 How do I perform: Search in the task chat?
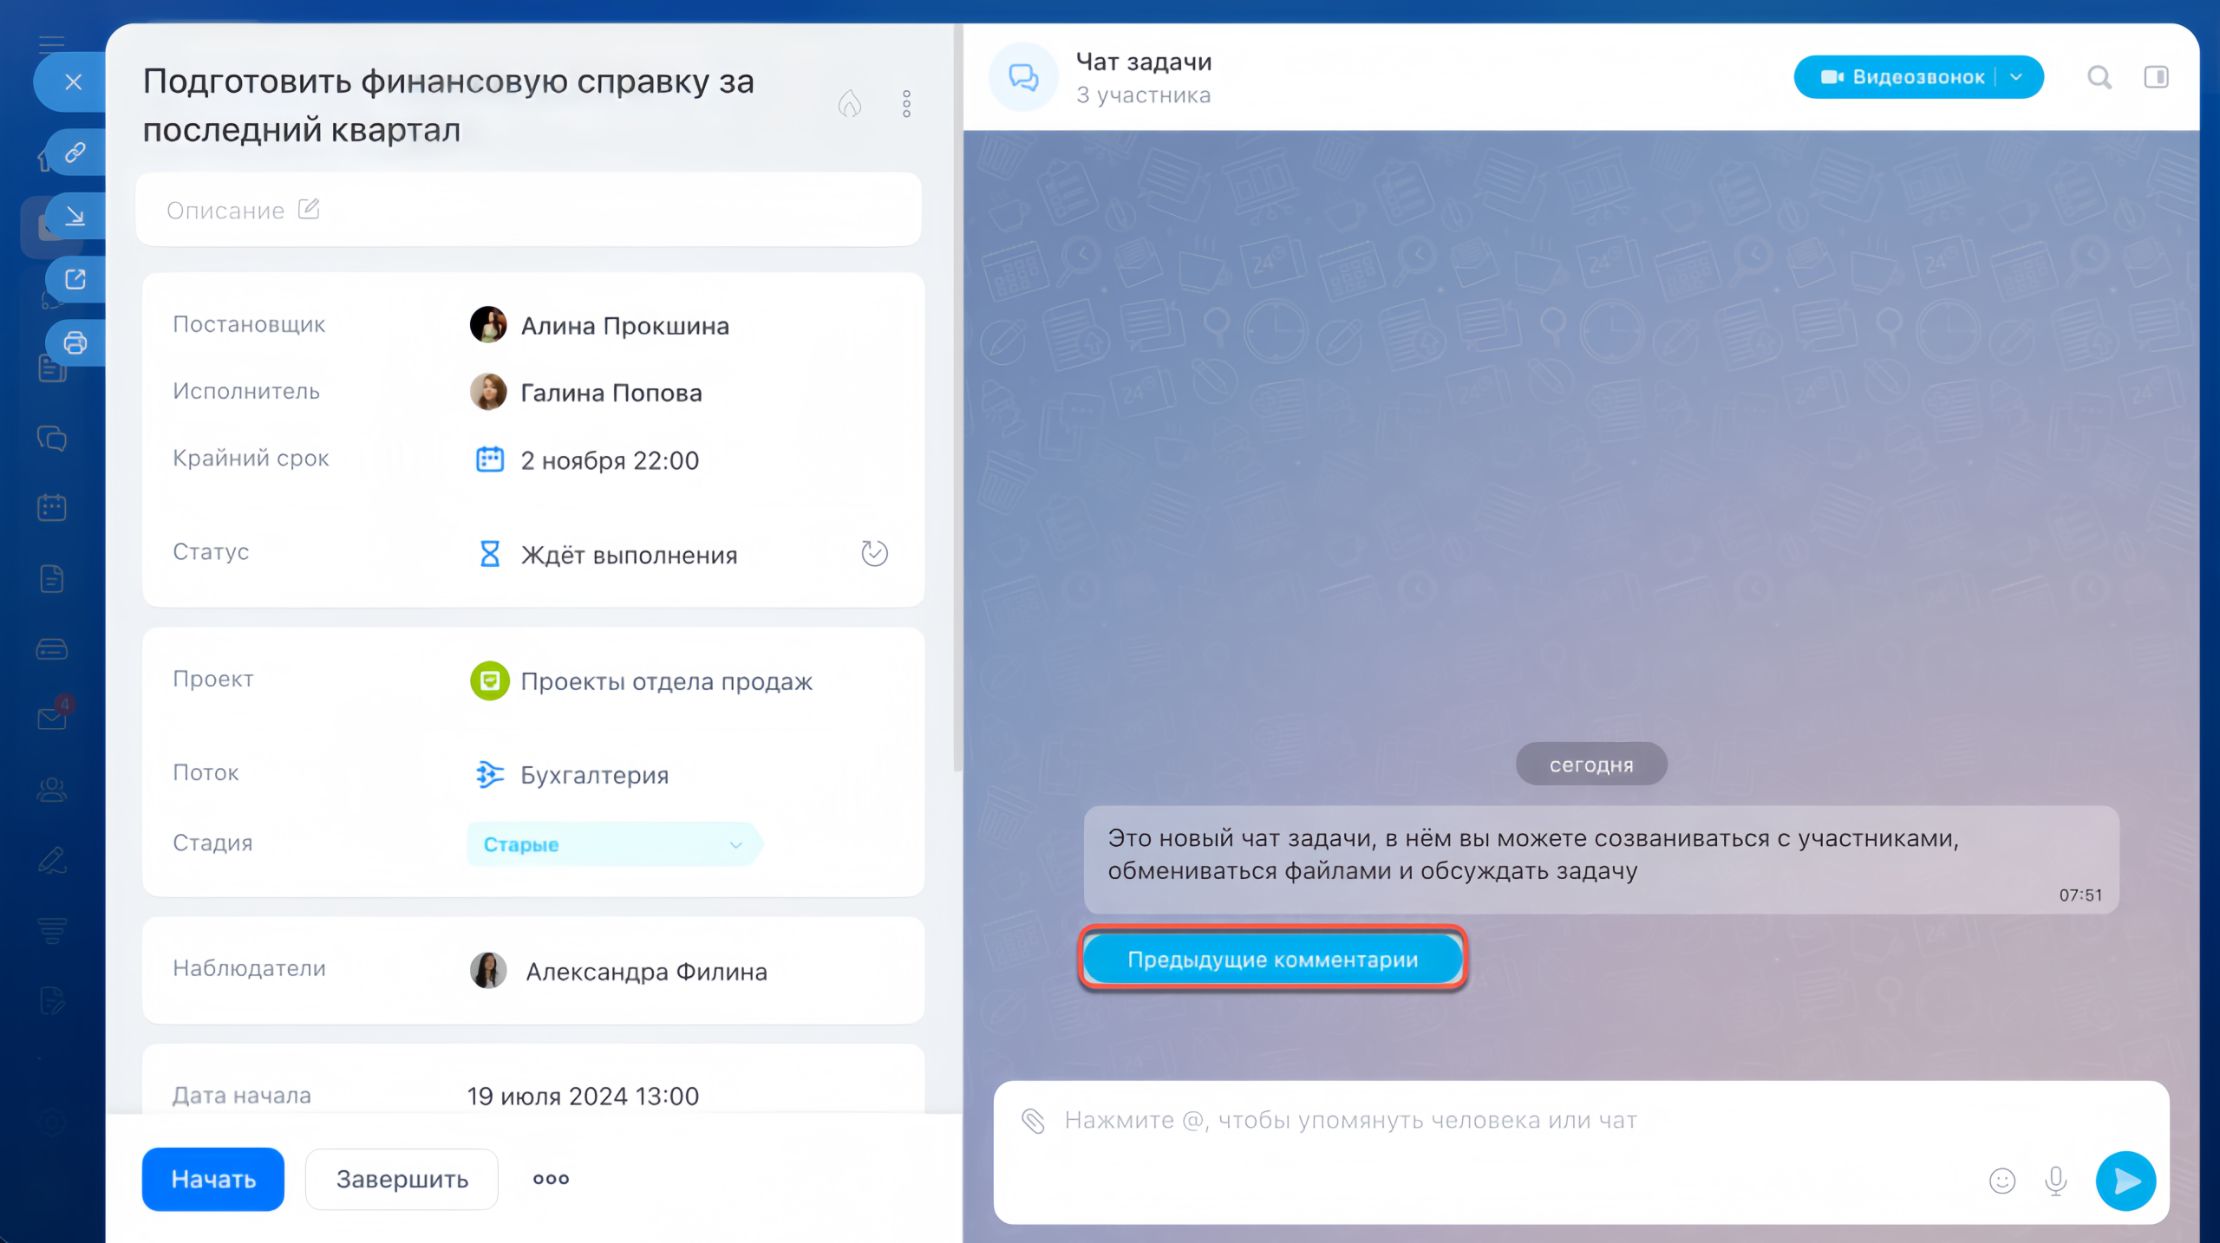click(x=2099, y=77)
